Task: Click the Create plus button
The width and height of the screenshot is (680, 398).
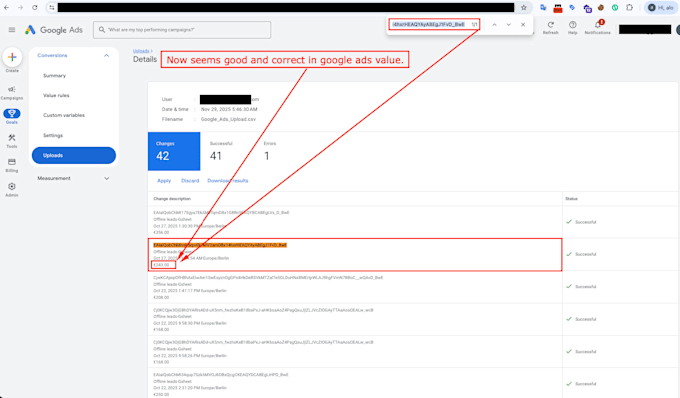Action: point(12,57)
